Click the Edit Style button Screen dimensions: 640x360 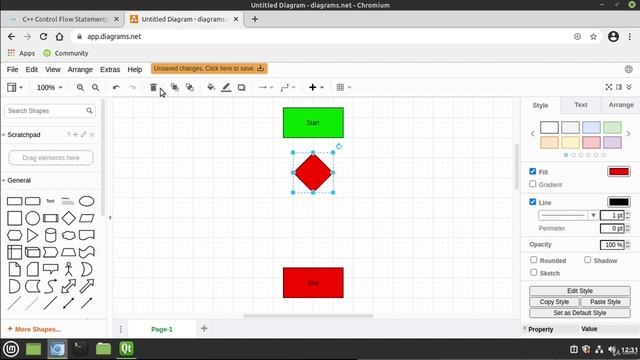click(x=580, y=291)
